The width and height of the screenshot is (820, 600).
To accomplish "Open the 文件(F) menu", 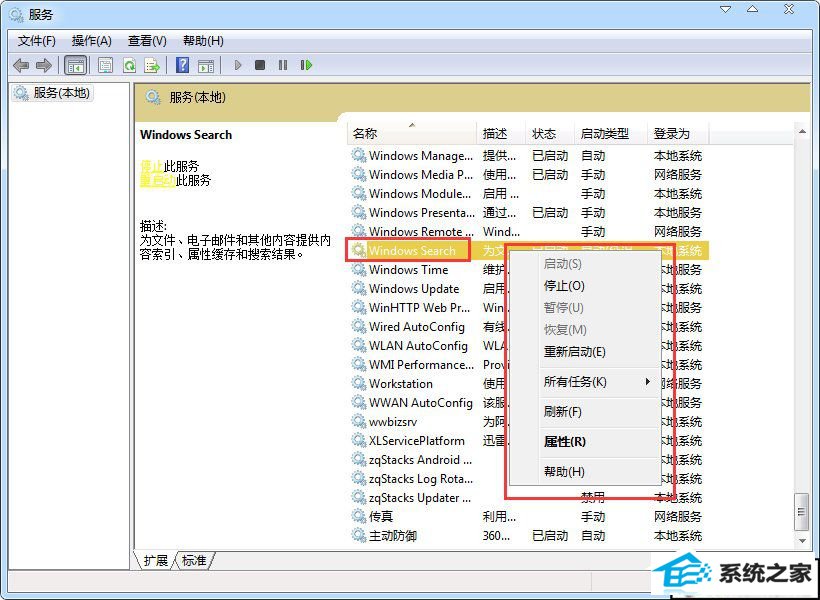I will click(37, 41).
